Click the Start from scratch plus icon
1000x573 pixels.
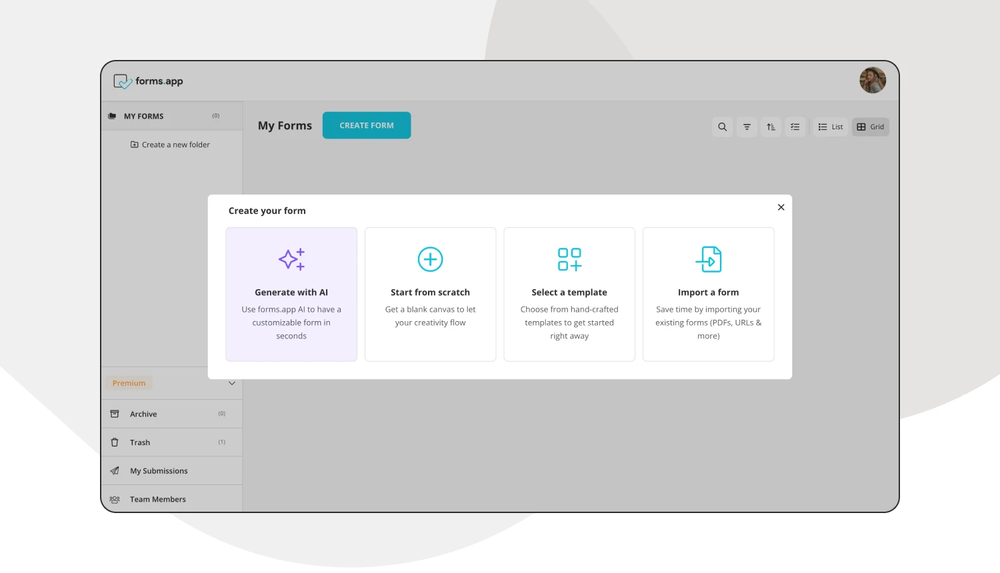tap(430, 259)
